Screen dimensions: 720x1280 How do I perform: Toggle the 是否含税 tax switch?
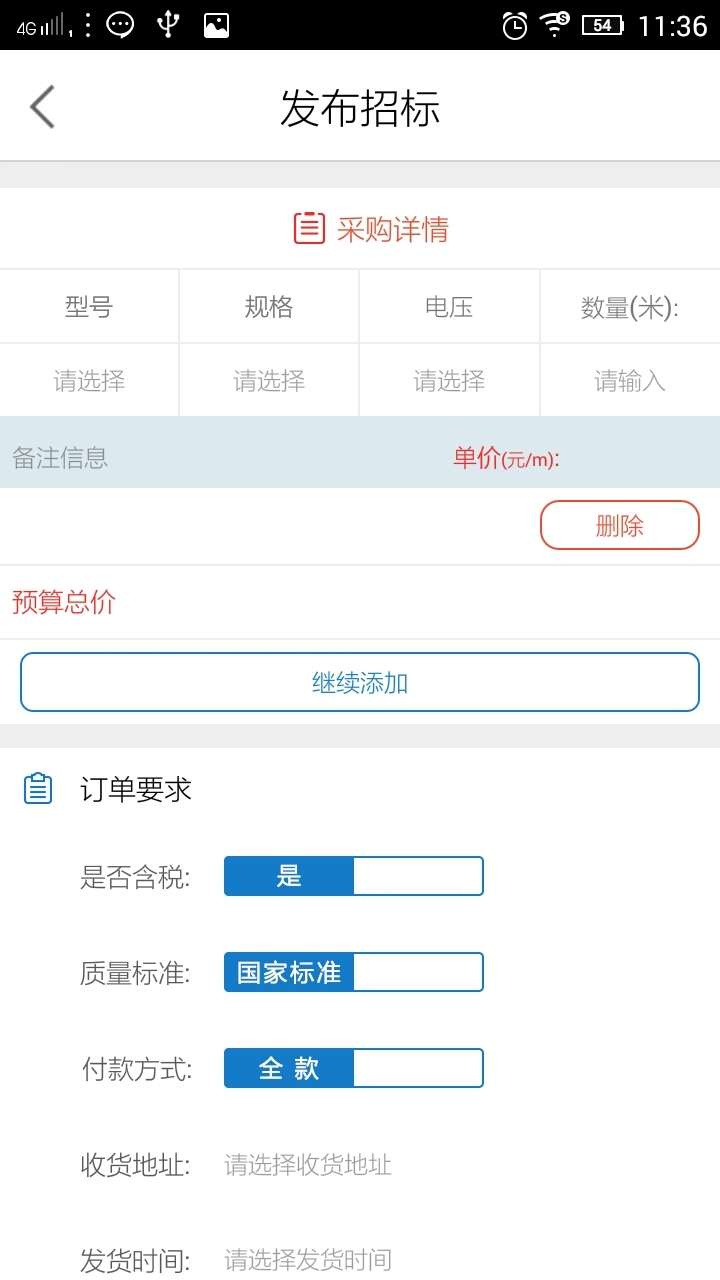pos(353,876)
